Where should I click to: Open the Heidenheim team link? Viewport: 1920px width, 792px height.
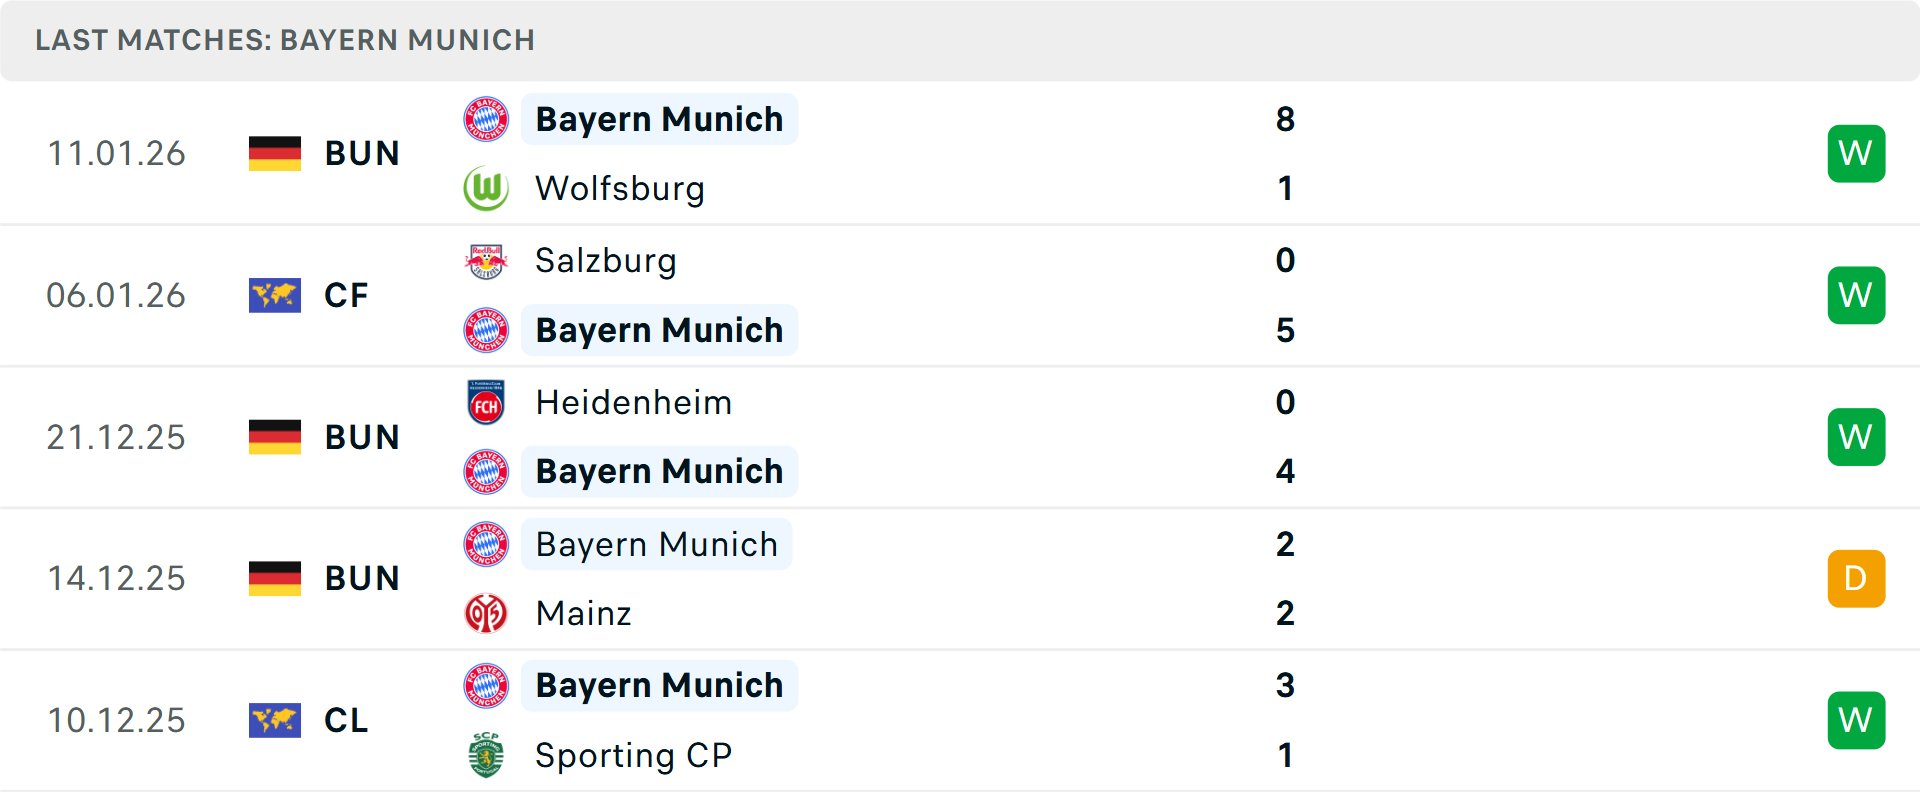(x=634, y=402)
